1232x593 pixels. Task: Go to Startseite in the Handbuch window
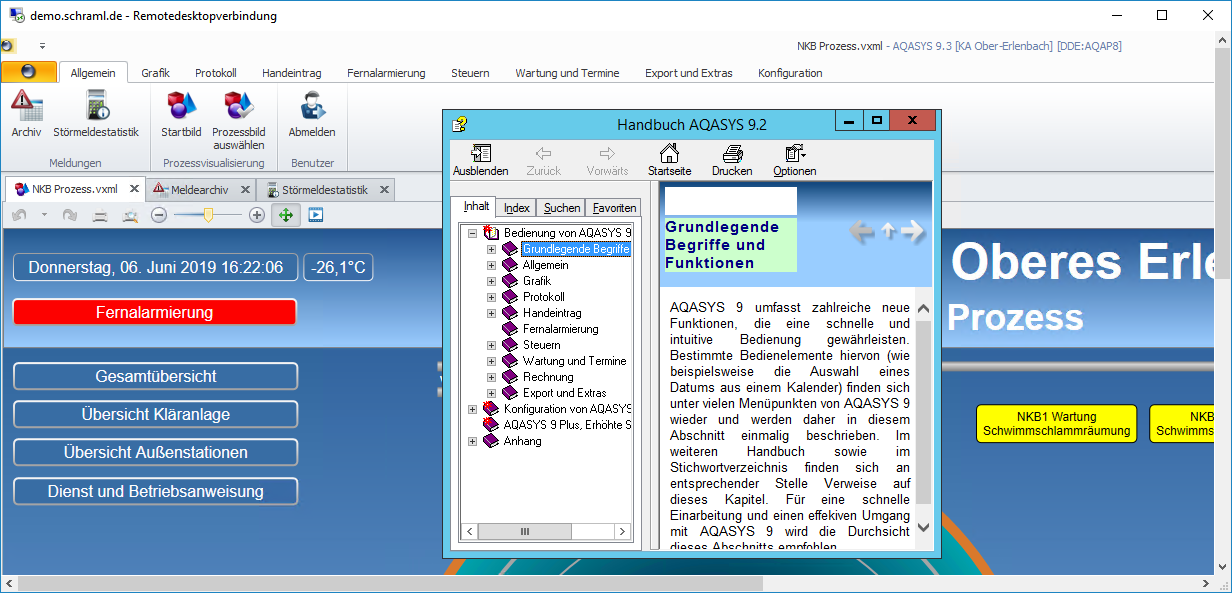point(670,161)
